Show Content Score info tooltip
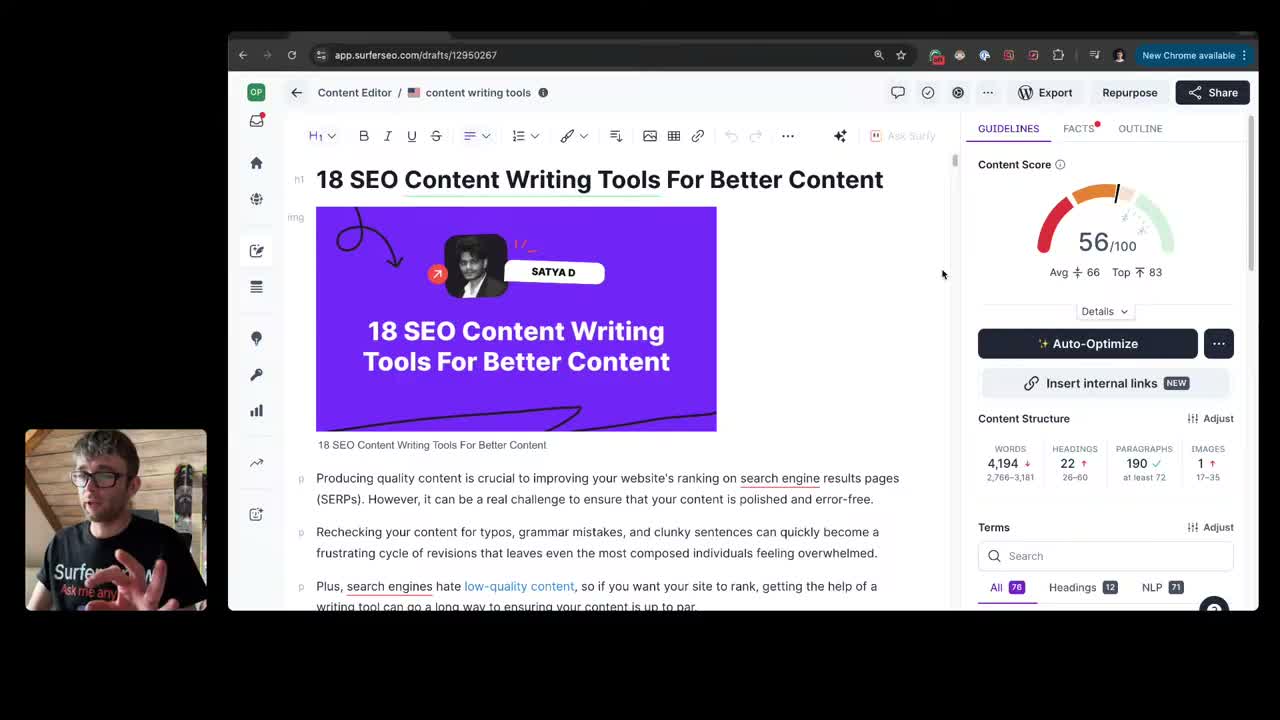Screen dimensions: 1280x720 pos(1060,165)
